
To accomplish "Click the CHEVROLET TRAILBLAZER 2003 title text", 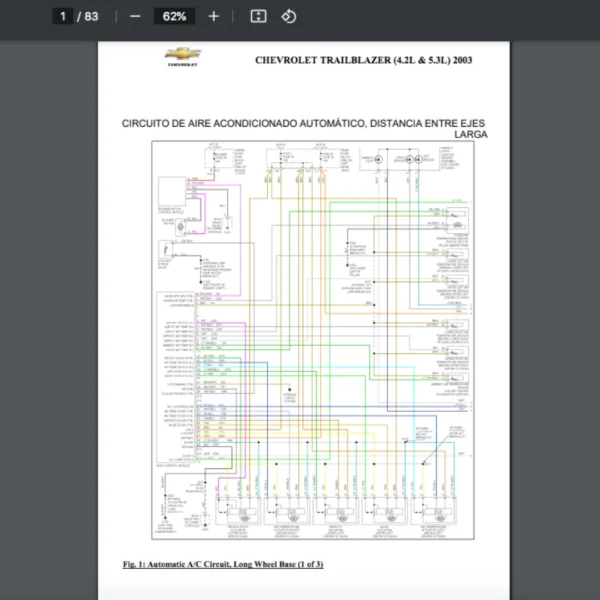I will coord(364,60).
